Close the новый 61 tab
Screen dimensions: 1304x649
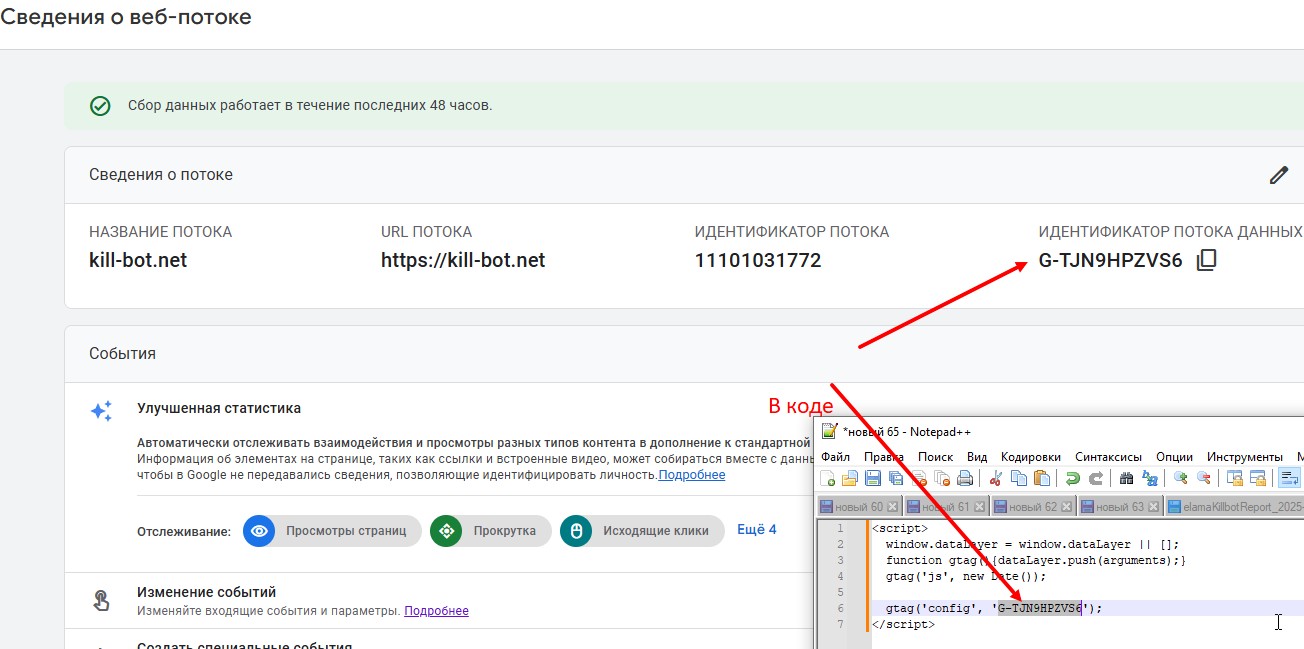click(x=979, y=507)
